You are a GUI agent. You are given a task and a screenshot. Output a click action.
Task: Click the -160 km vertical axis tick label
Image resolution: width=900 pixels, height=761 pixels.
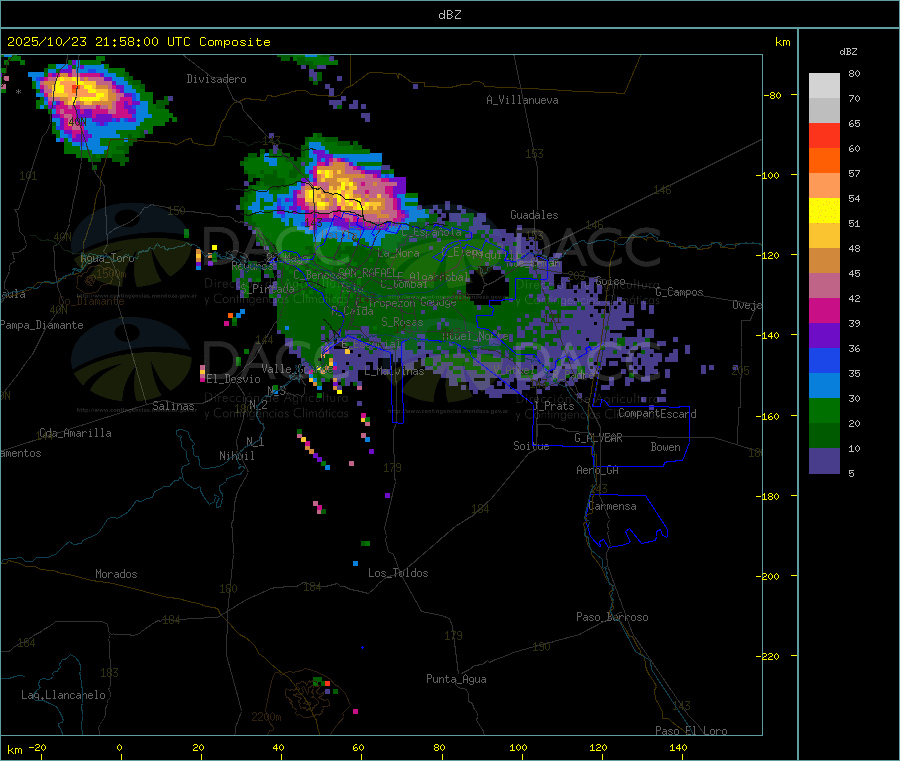click(x=769, y=416)
